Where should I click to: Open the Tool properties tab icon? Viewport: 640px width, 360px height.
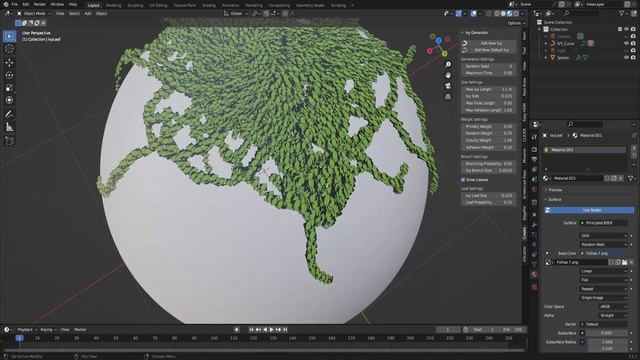(x=534, y=138)
